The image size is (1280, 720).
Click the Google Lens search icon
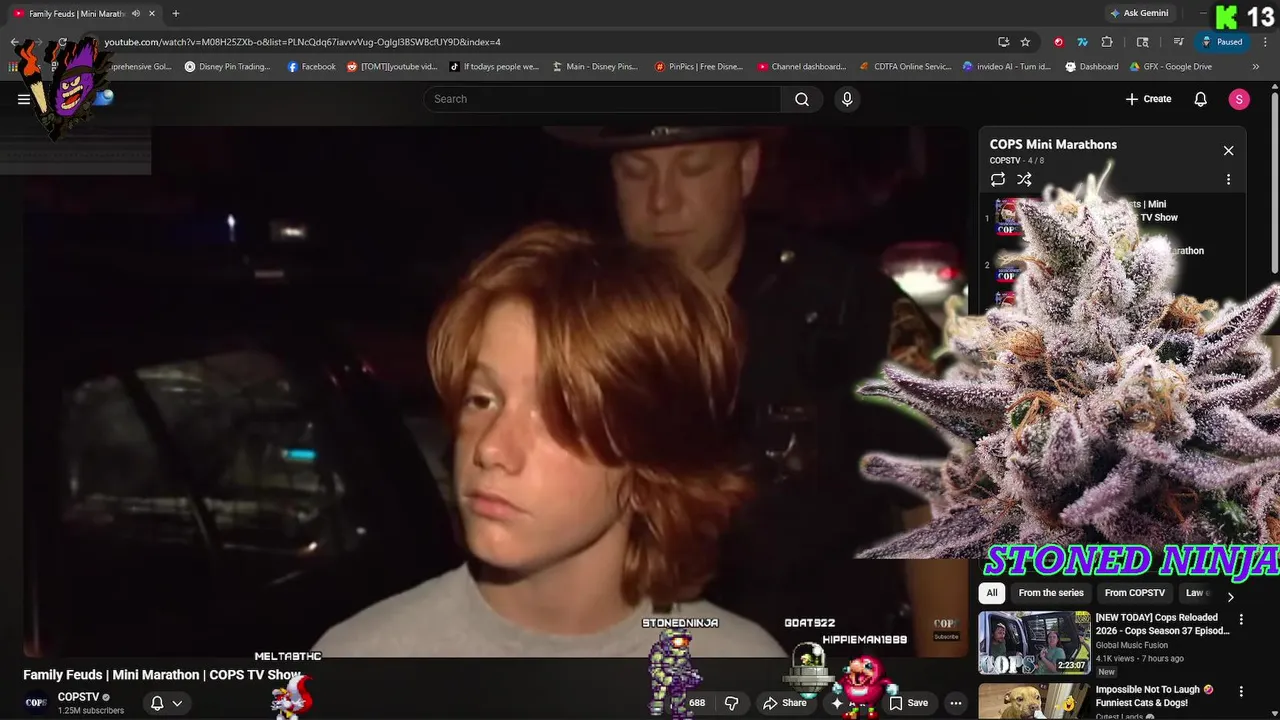[x=1143, y=42]
